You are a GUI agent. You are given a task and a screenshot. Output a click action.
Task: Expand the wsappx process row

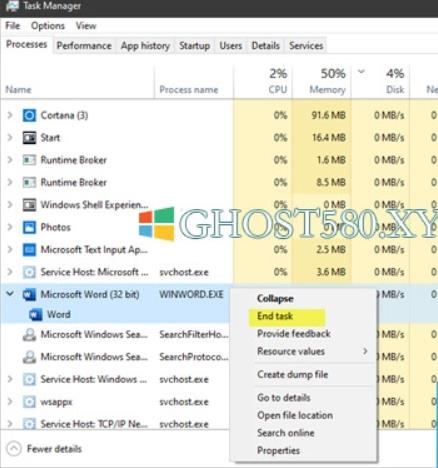(10, 402)
